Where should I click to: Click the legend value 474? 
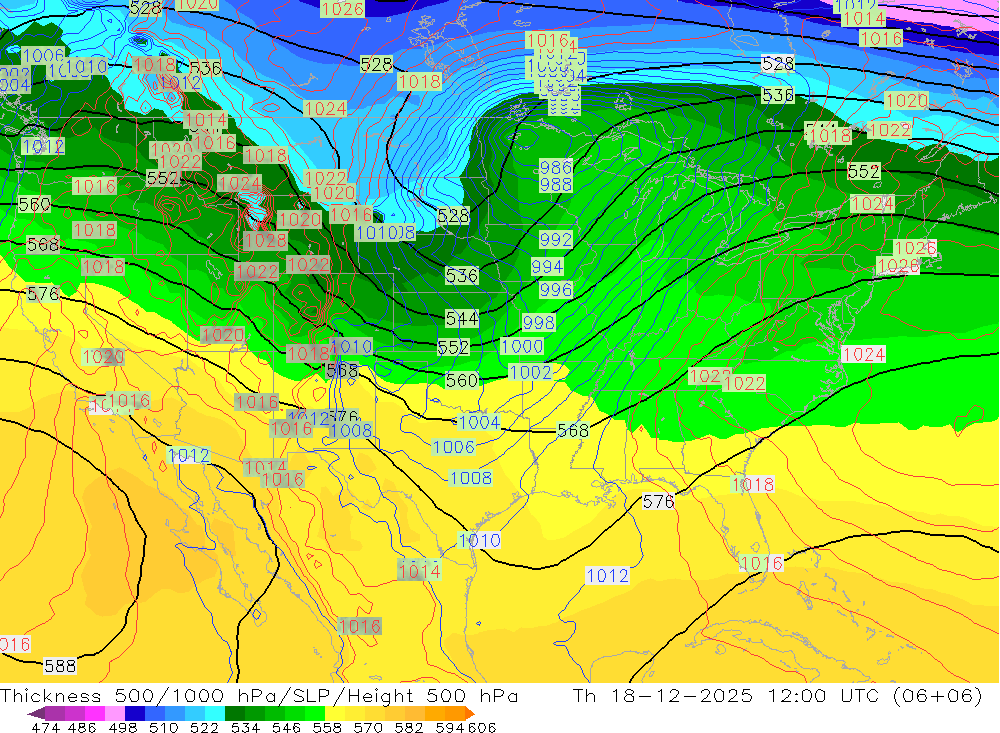pyautogui.click(x=45, y=727)
